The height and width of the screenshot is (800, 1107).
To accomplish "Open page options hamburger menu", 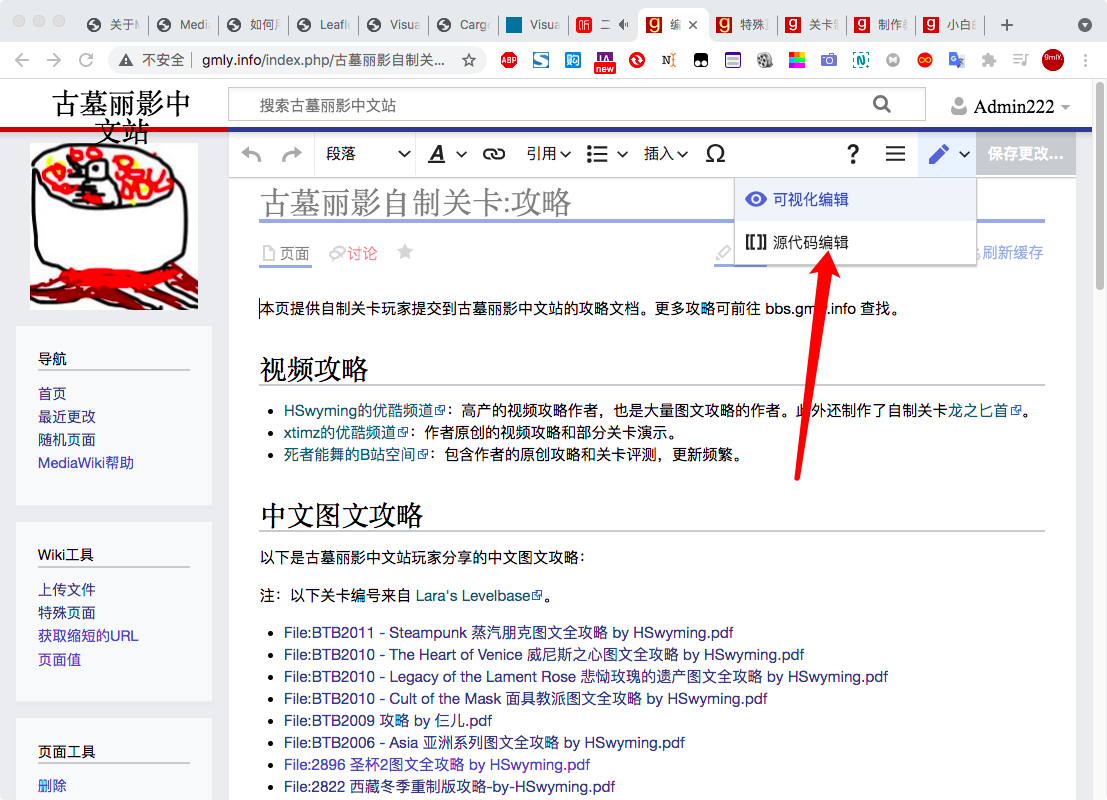I will pos(895,154).
